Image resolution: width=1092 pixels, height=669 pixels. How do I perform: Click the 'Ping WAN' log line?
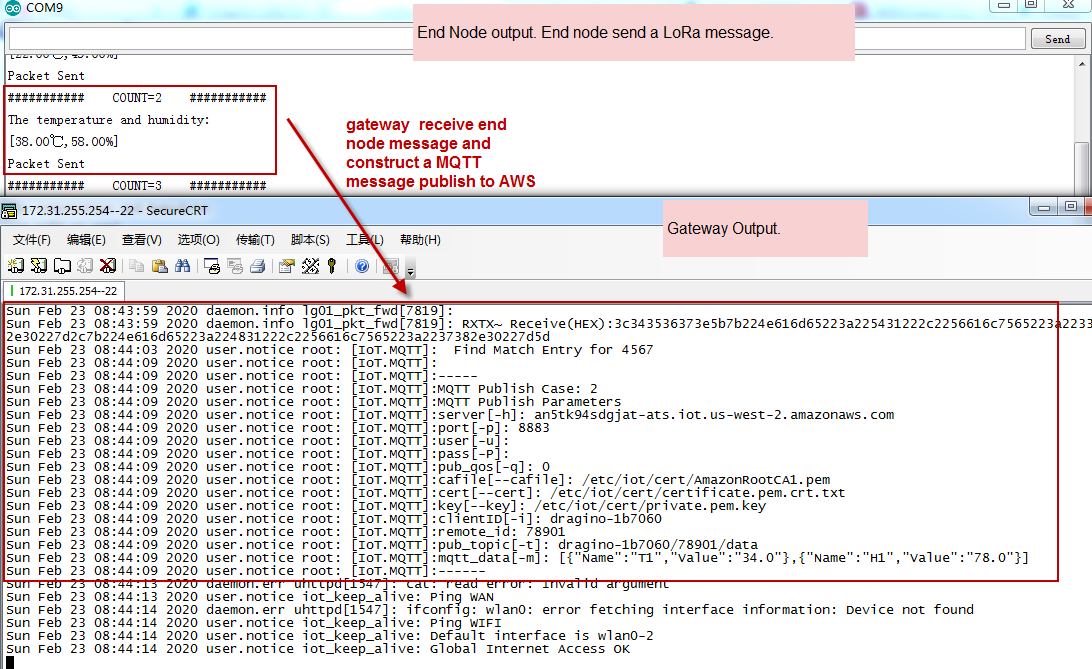(x=462, y=597)
